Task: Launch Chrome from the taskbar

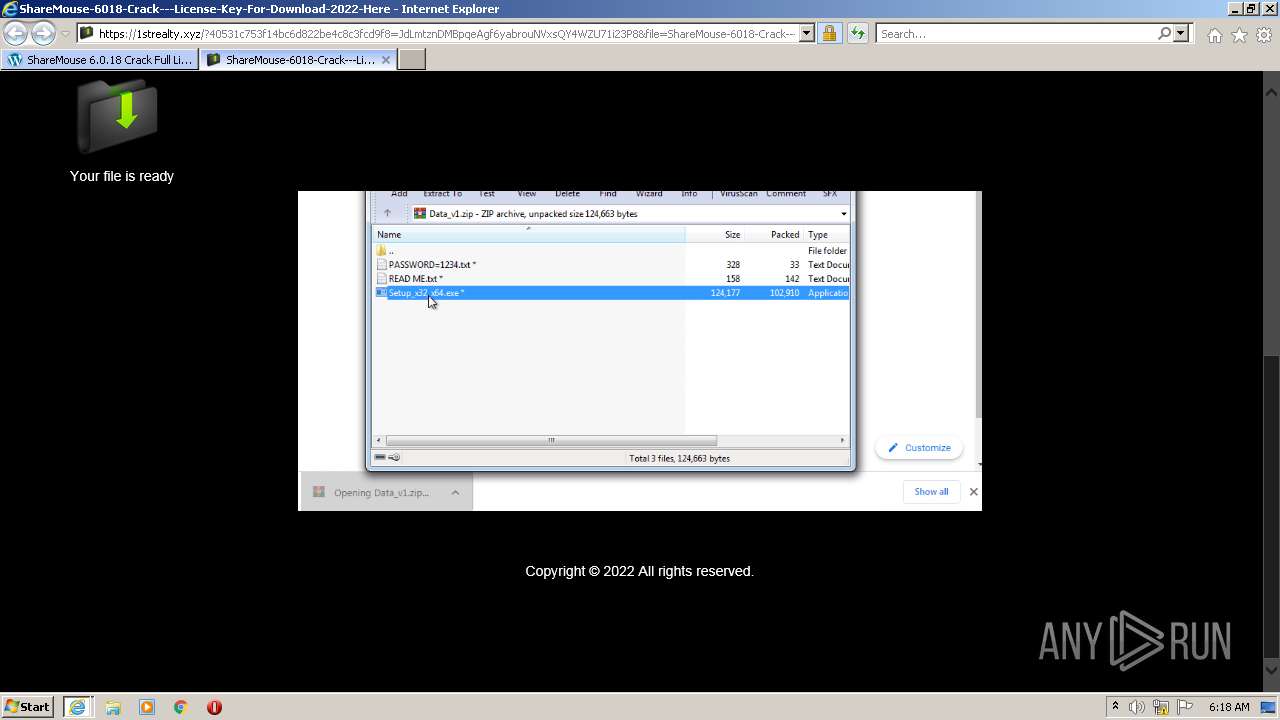Action: (180, 707)
